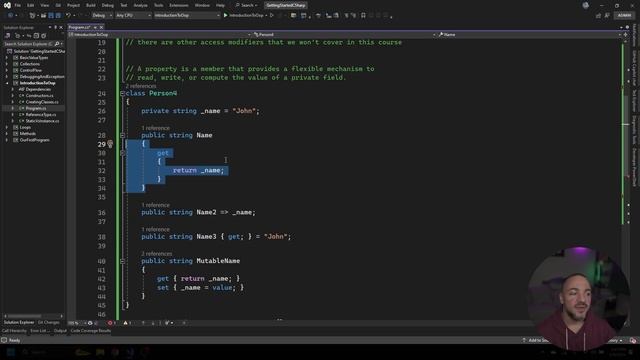Image resolution: width=640 pixels, height=360 pixels.
Task: Click the Solution Explorer home icon
Action: click(7, 36)
